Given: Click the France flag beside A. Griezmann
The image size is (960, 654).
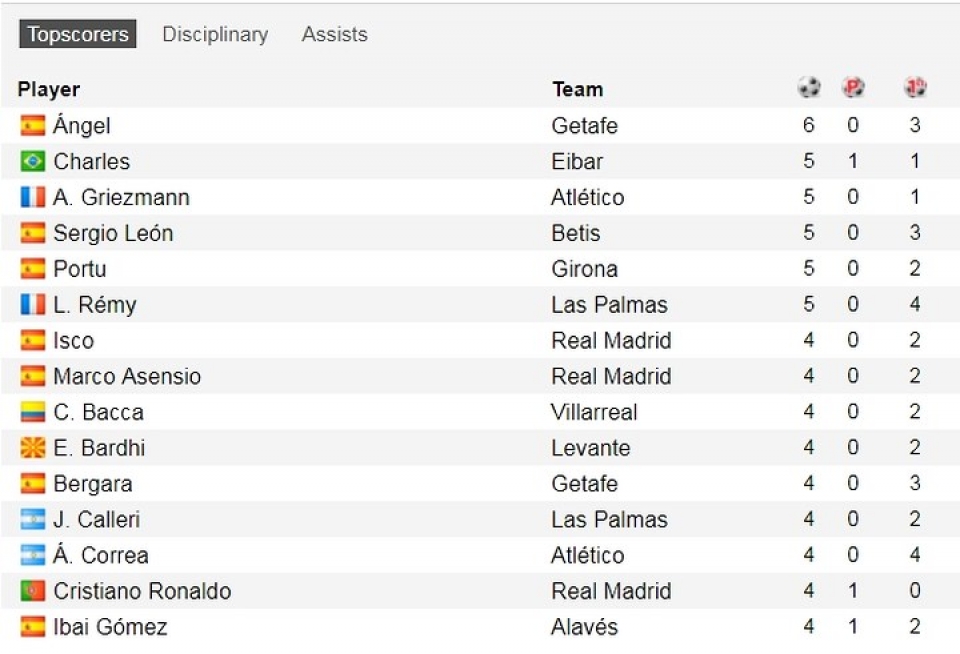Looking at the screenshot, I should [33, 197].
